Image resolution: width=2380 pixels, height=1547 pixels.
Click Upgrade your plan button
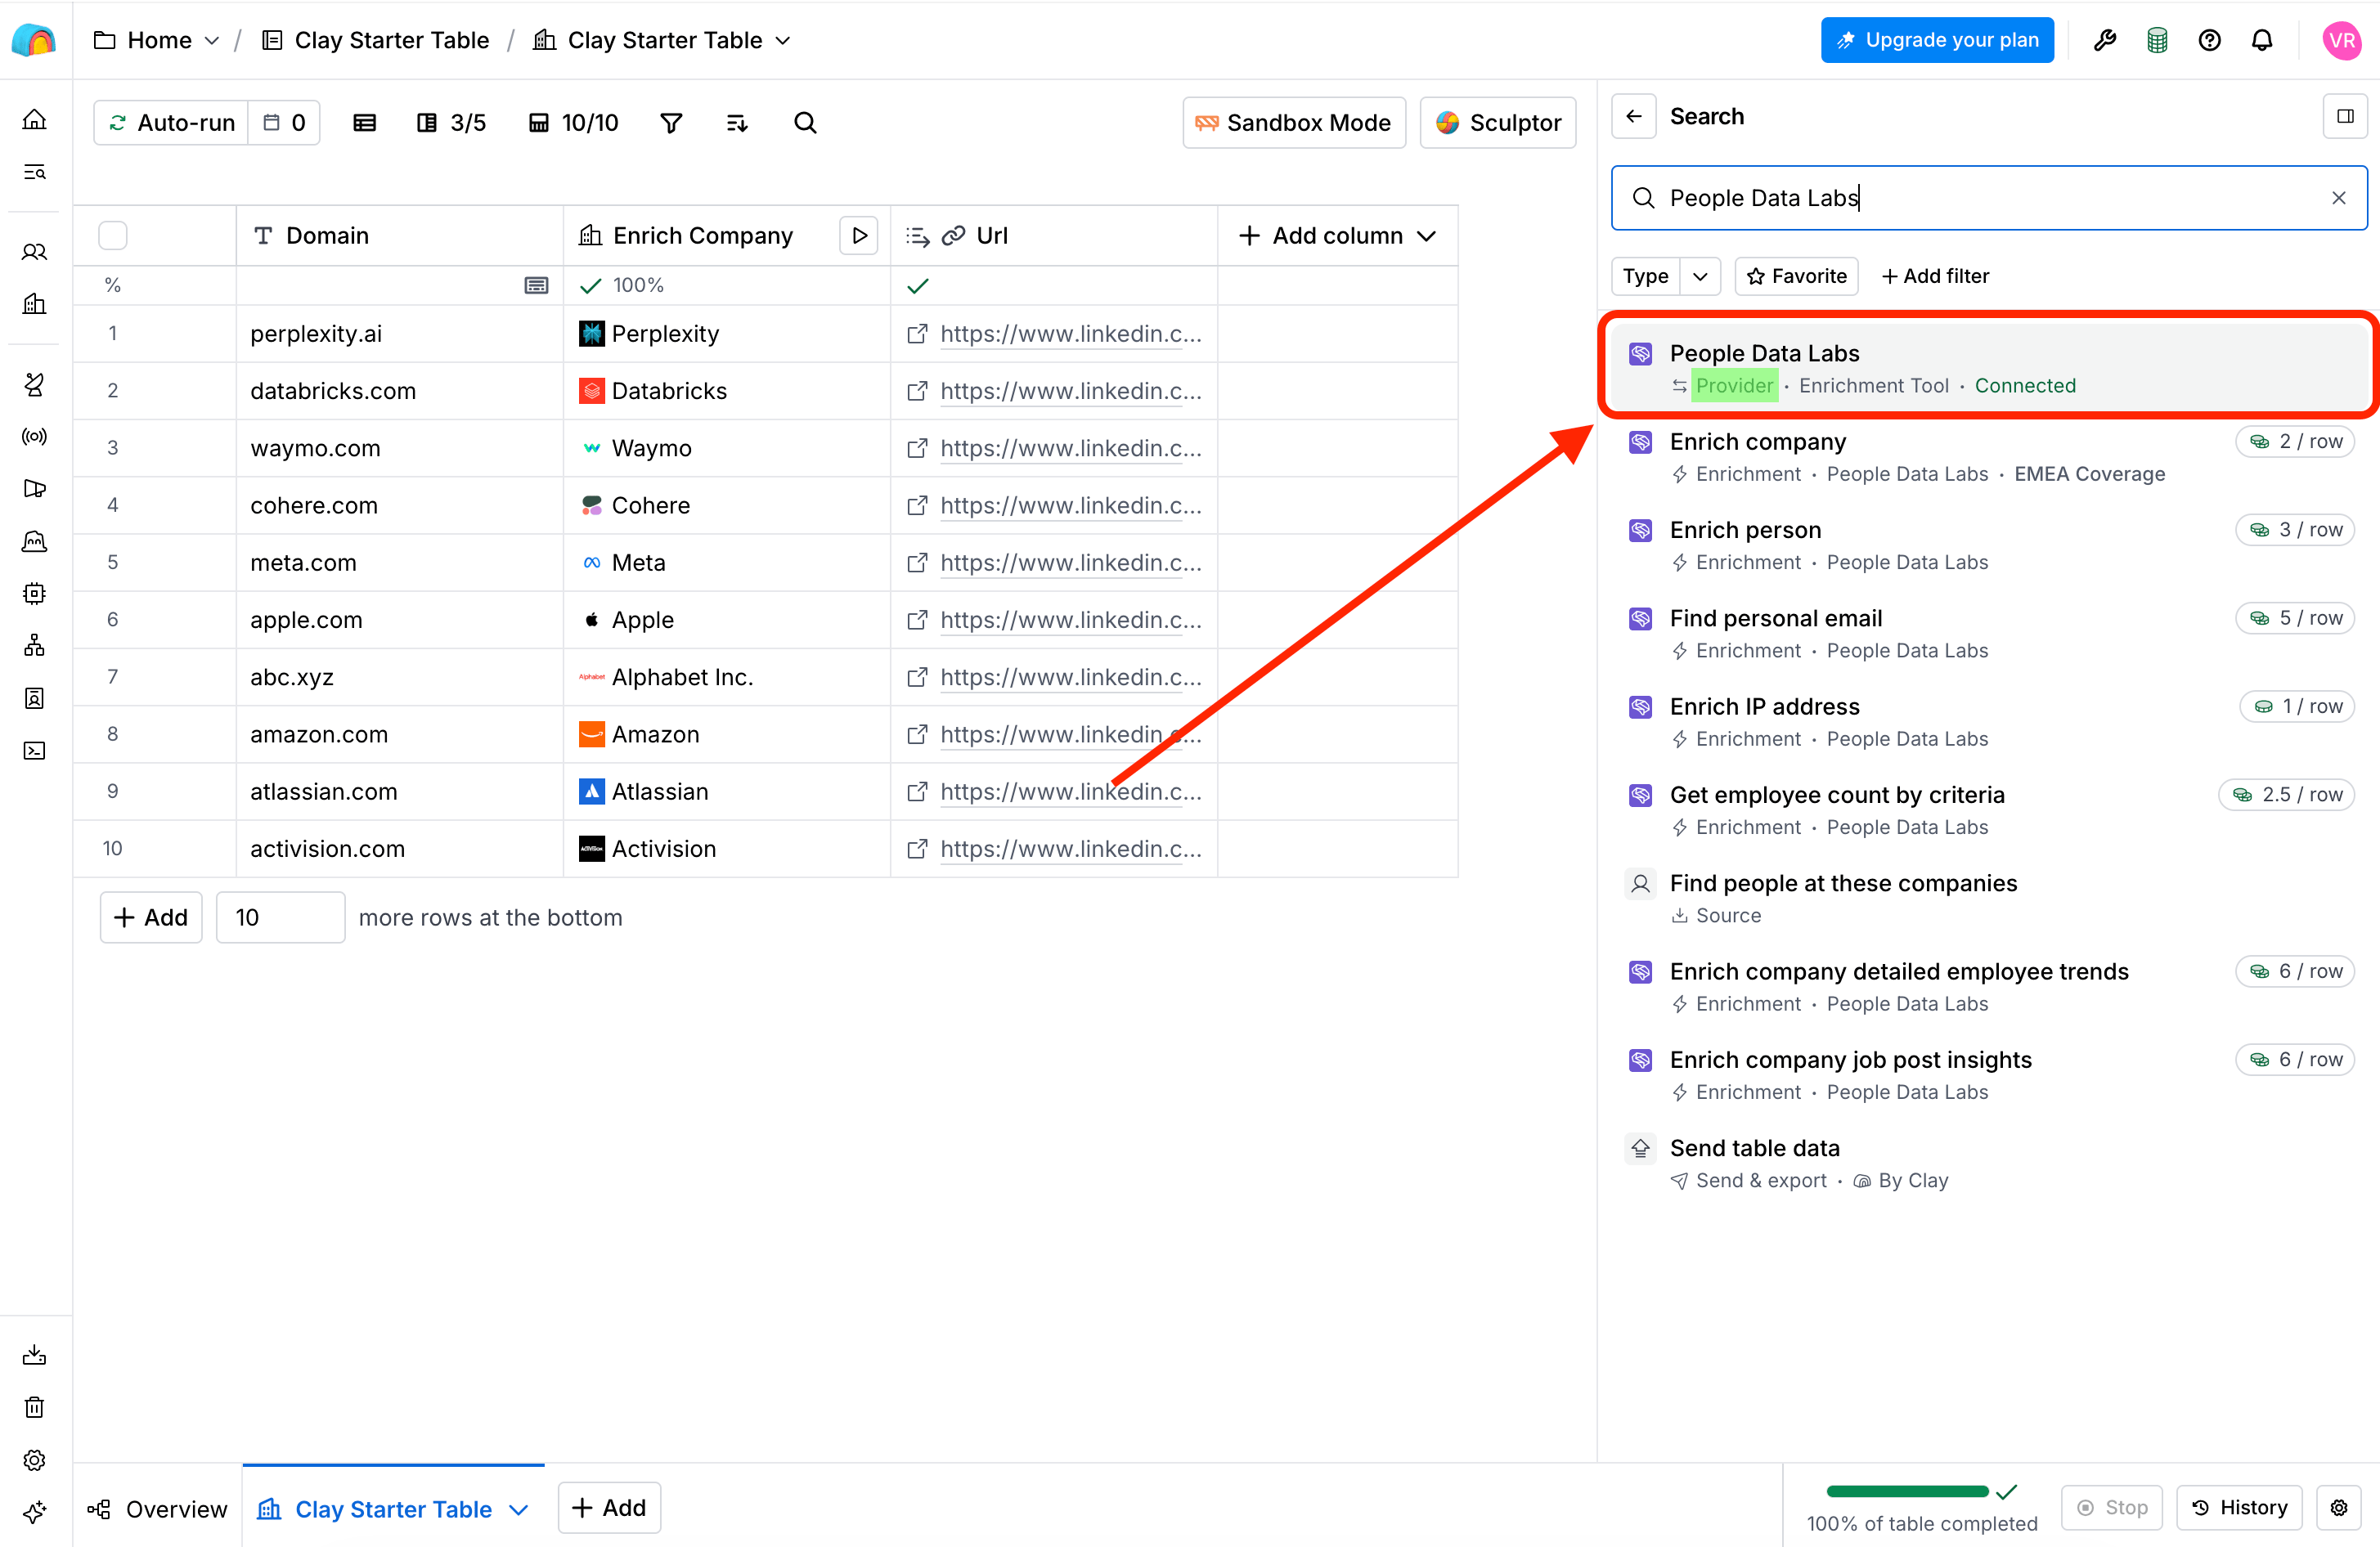tap(1937, 40)
